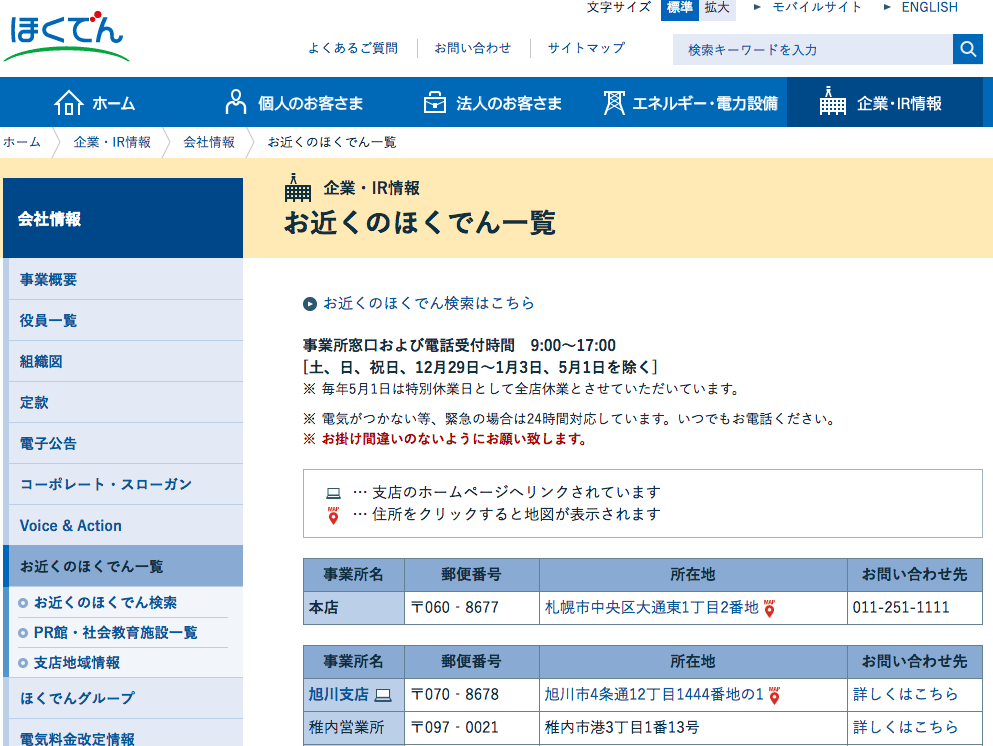The height and width of the screenshot is (746, 993).
Task: Open 企業・IR情報 navigation tab
Action: (885, 103)
